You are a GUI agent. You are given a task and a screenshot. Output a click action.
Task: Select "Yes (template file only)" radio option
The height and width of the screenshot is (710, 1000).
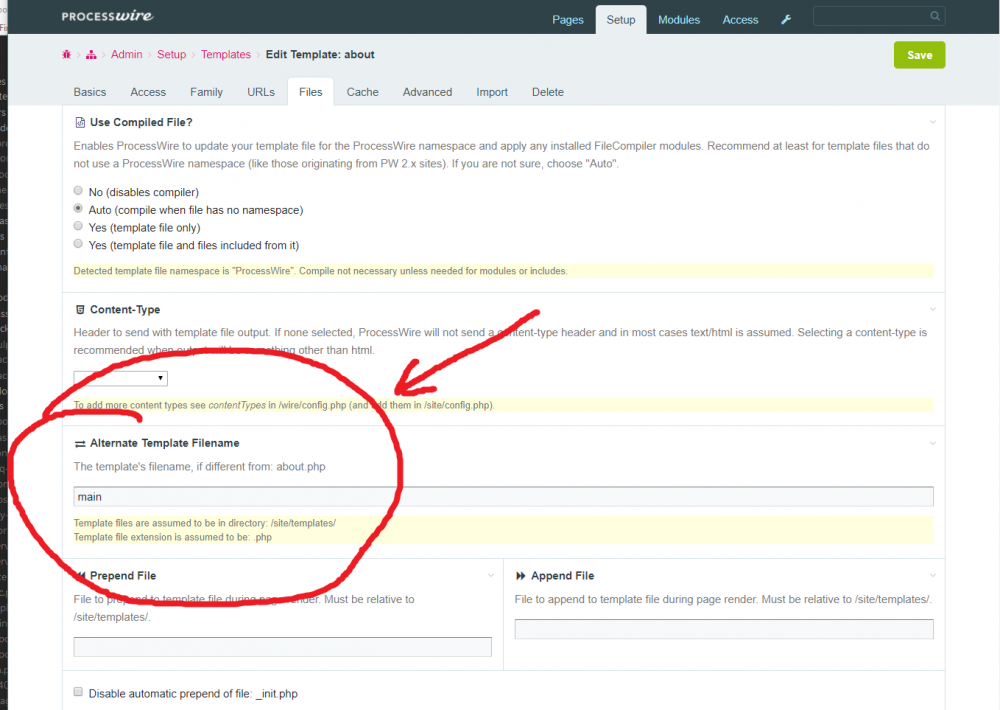(x=79, y=227)
